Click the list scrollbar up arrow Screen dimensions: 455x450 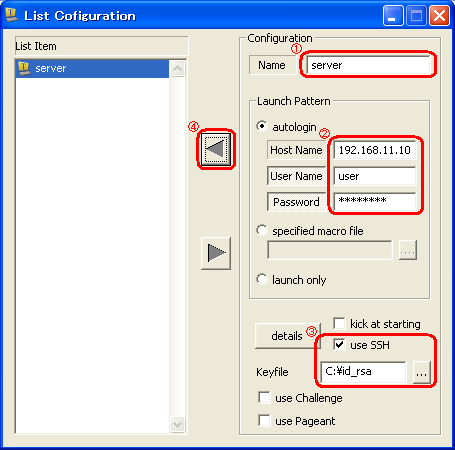pyautogui.click(x=177, y=69)
